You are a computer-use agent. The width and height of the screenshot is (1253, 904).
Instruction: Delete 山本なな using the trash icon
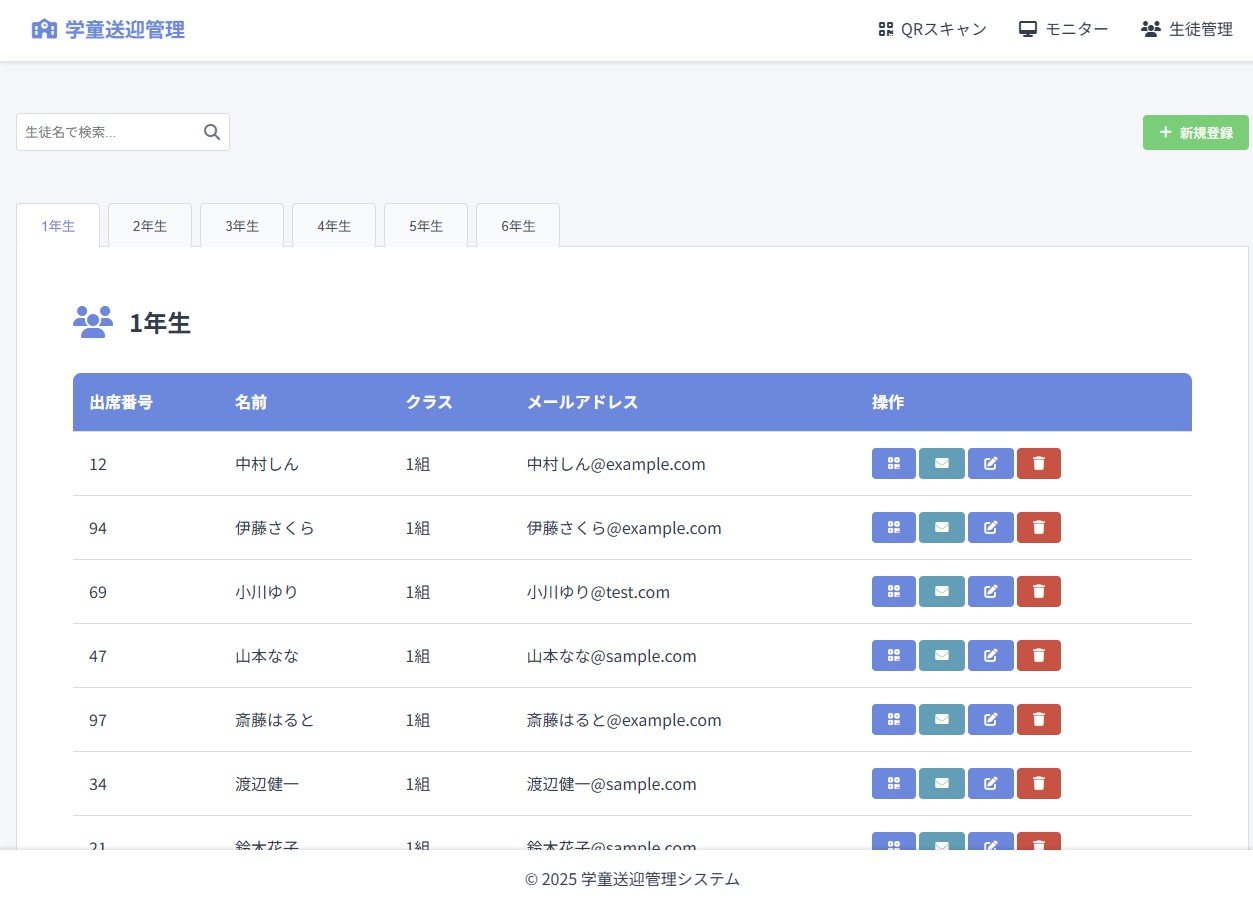[x=1038, y=655]
